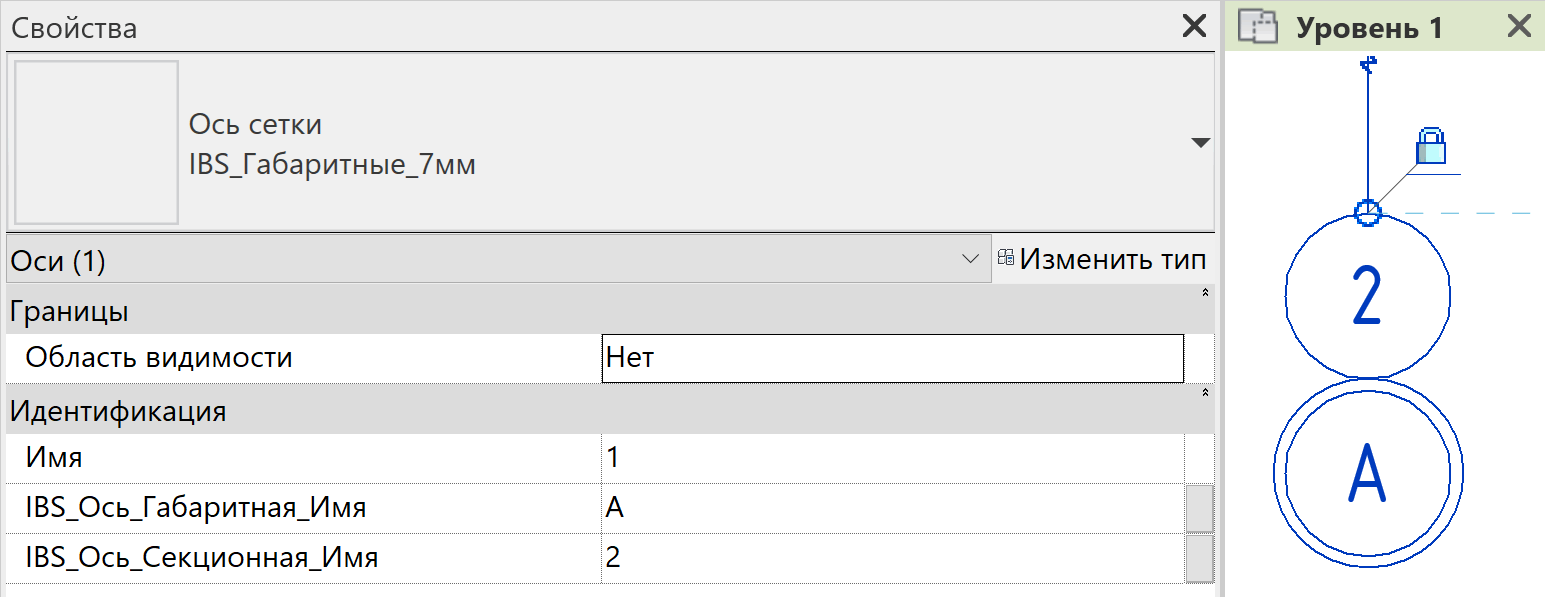This screenshot has height=597, width=1545.
Task: Click the Уровень 1 view tab icon
Action: click(x=1258, y=27)
